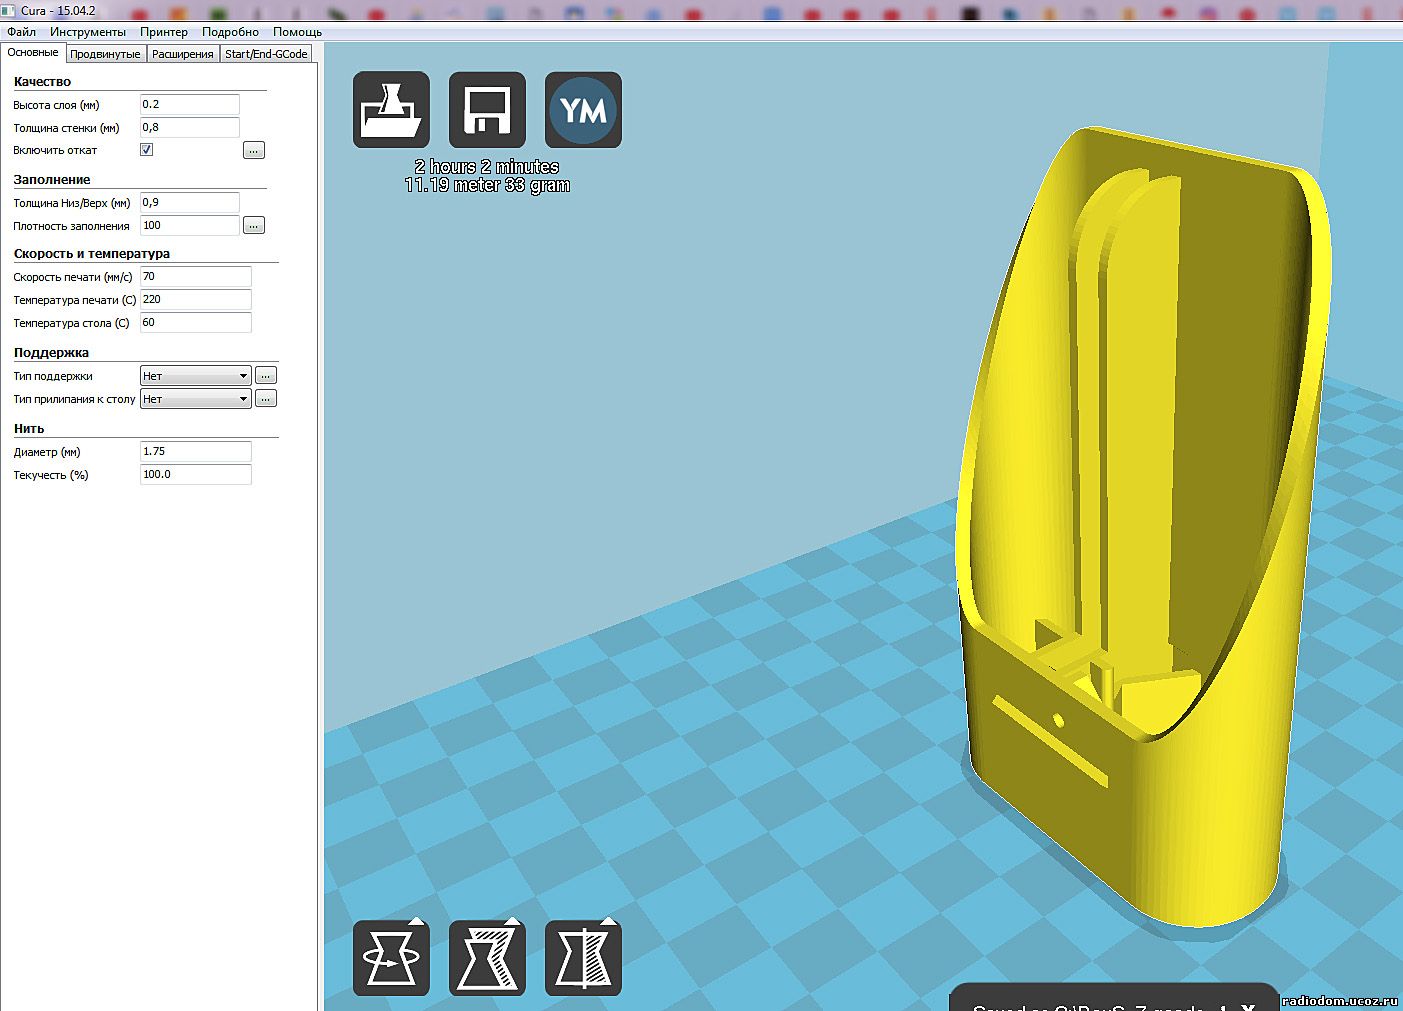Select the Mirror model tool
Screen dimensions: 1403x1011
click(x=583, y=958)
